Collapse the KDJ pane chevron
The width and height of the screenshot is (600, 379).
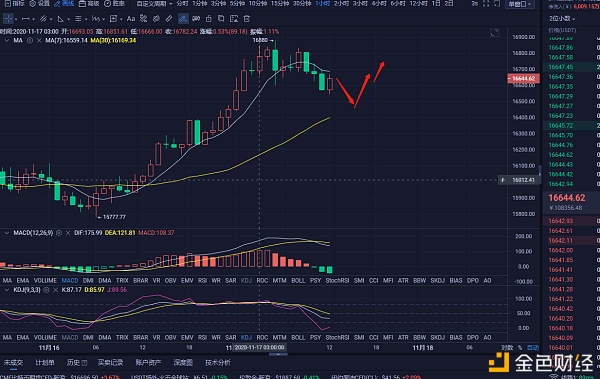(7, 290)
